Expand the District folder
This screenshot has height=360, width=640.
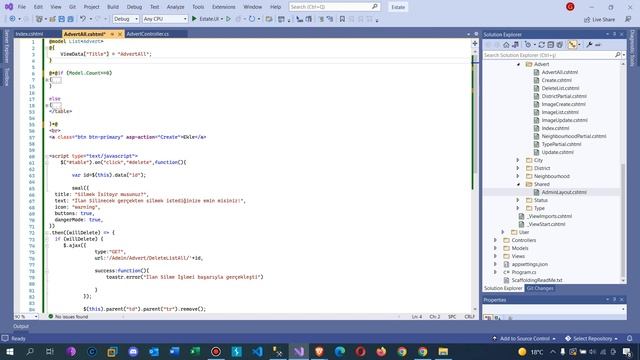(518, 168)
